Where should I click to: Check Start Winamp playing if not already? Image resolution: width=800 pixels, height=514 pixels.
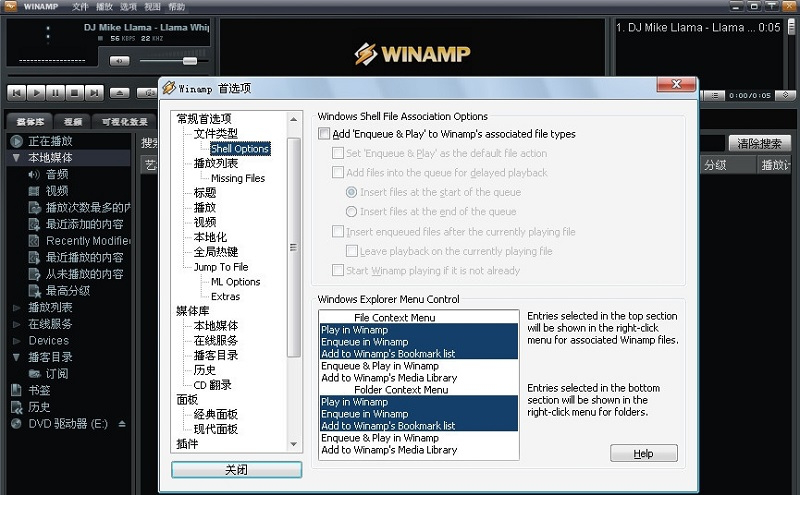pos(338,271)
